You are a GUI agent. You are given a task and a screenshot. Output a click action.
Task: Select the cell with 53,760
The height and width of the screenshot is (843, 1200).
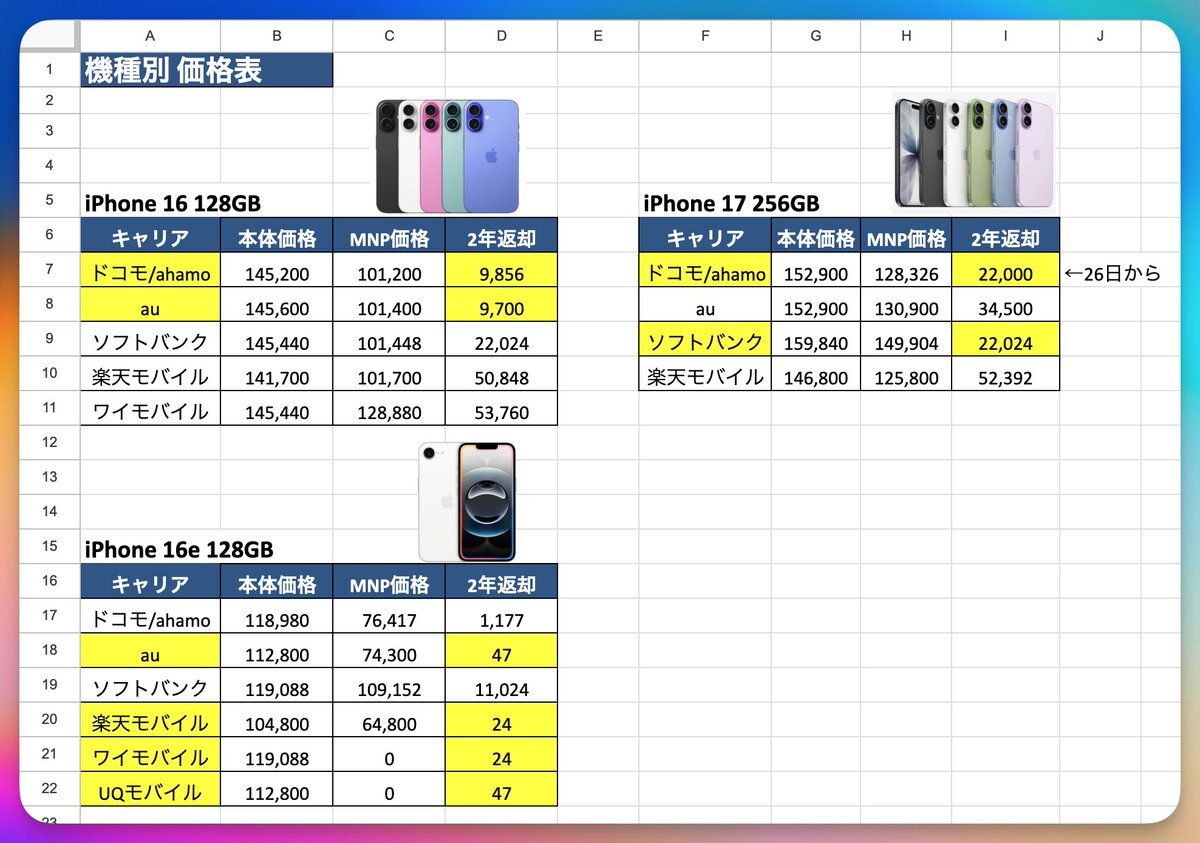[x=501, y=408]
